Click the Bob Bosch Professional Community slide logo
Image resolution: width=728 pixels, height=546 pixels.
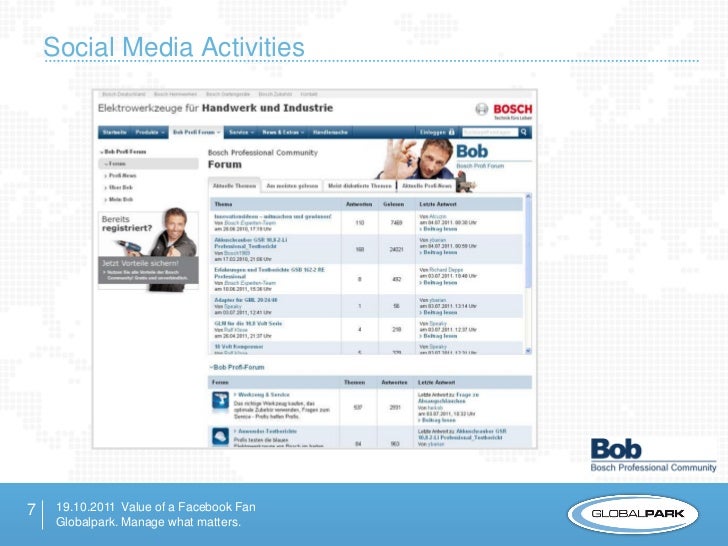pyautogui.click(x=653, y=455)
